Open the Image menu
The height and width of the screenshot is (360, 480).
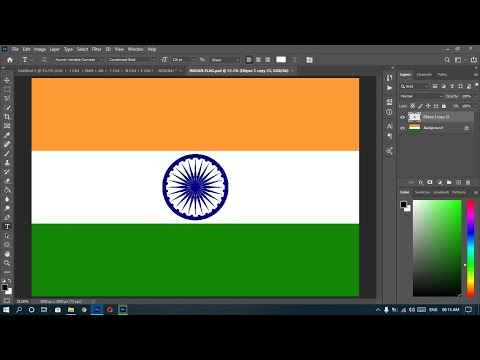(40, 49)
